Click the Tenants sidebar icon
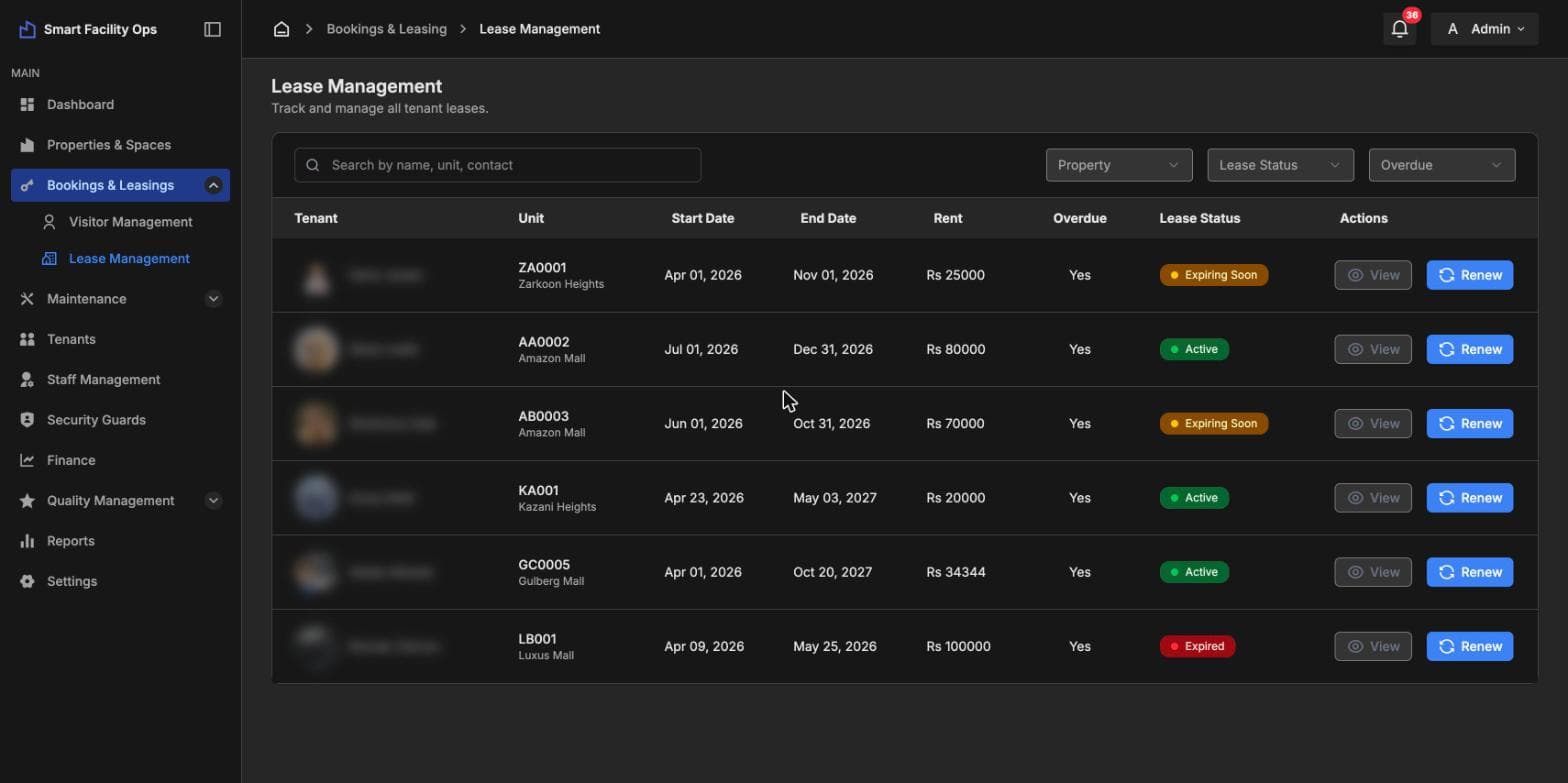 pos(27,339)
